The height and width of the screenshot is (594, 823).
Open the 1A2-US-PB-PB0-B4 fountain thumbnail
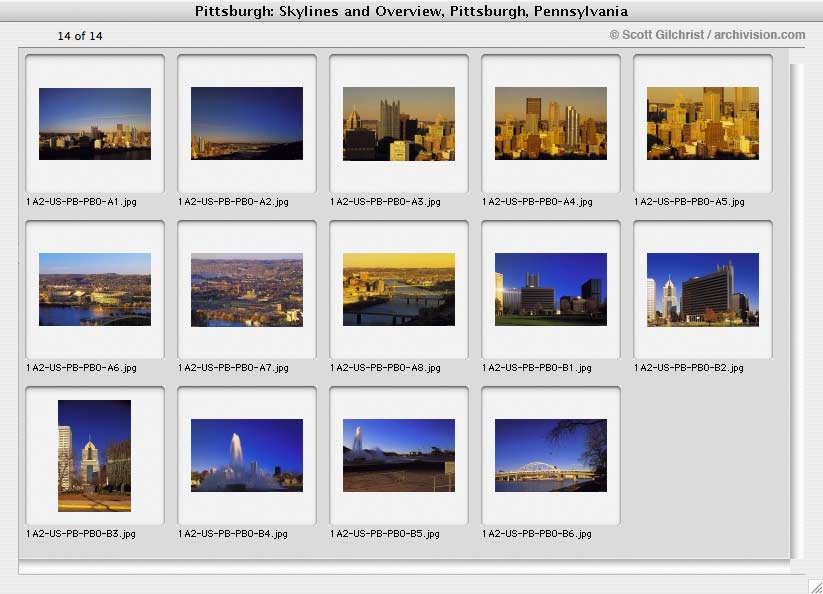click(x=247, y=455)
